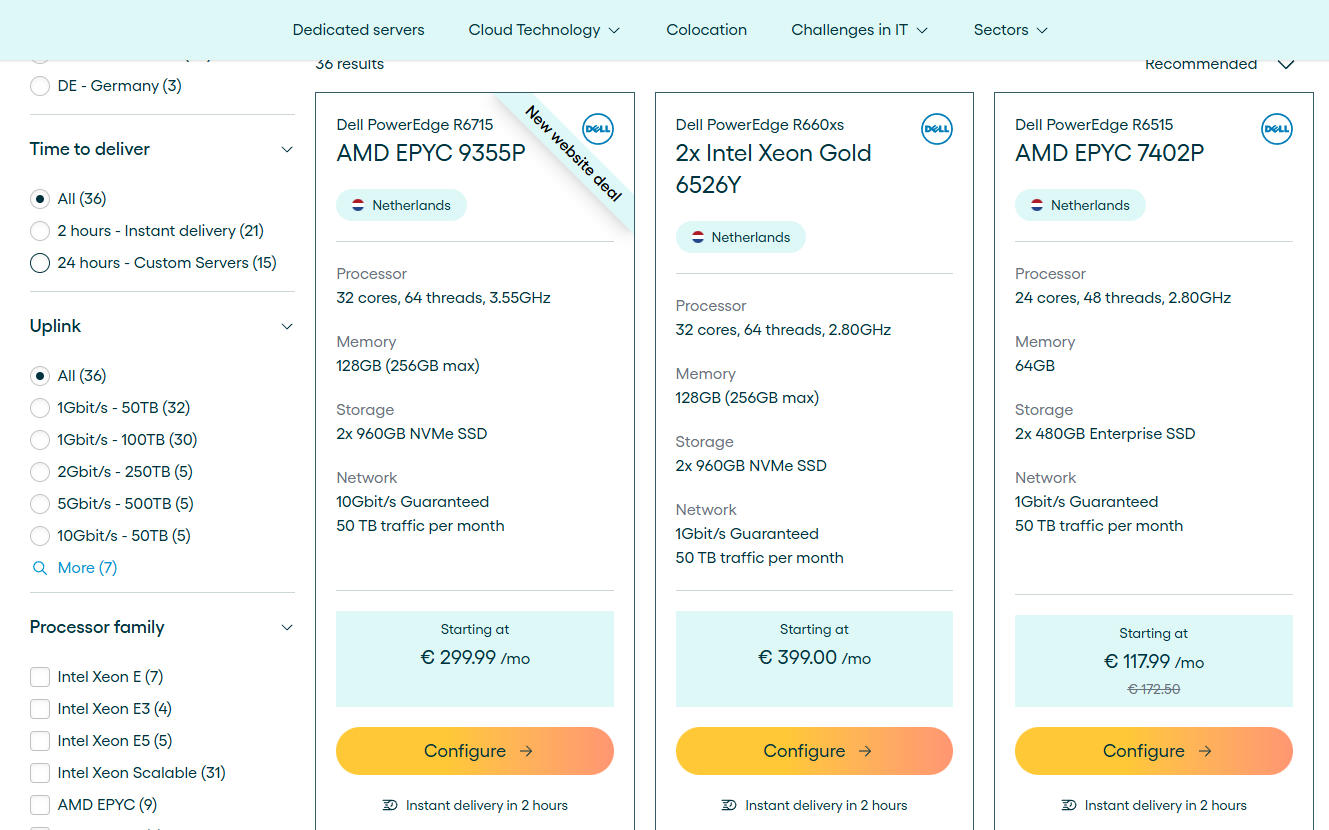The width and height of the screenshot is (1329, 830).
Task: Select All (36) under Uplink
Action: click(40, 376)
